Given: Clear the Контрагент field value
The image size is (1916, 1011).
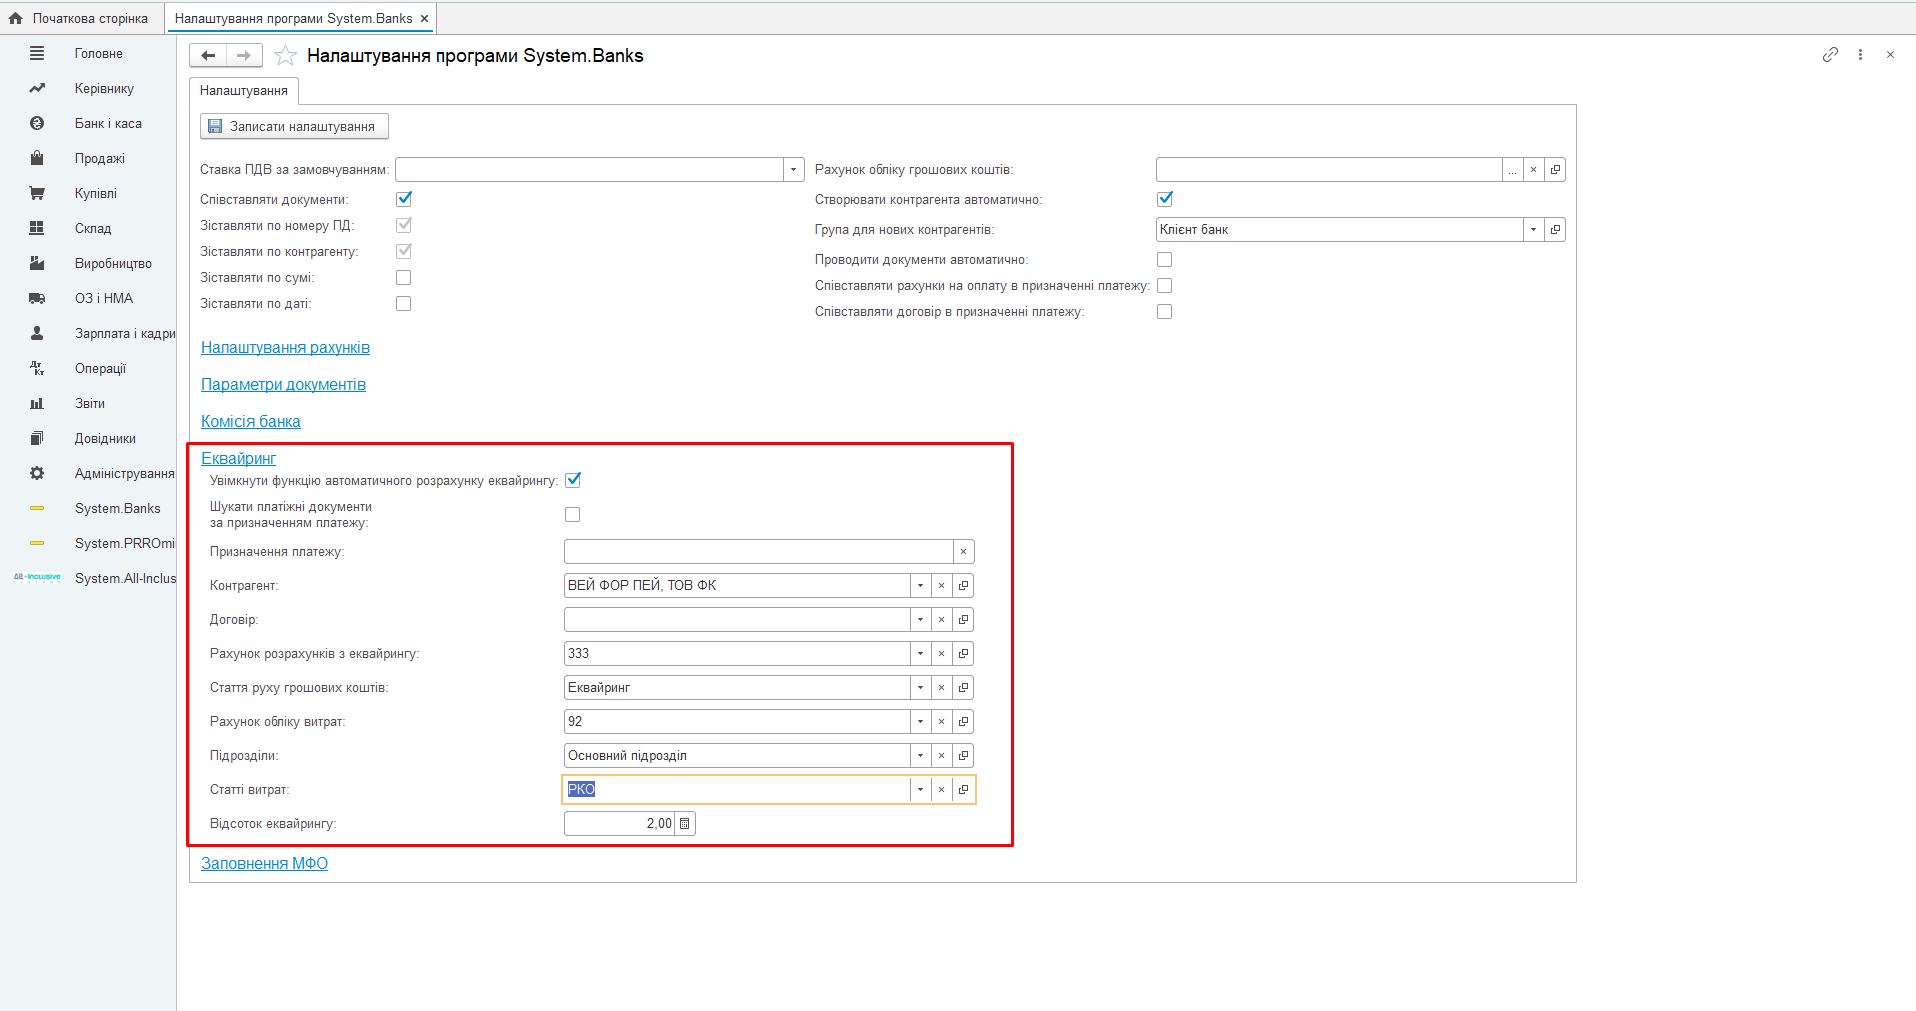Looking at the screenshot, I should [941, 586].
